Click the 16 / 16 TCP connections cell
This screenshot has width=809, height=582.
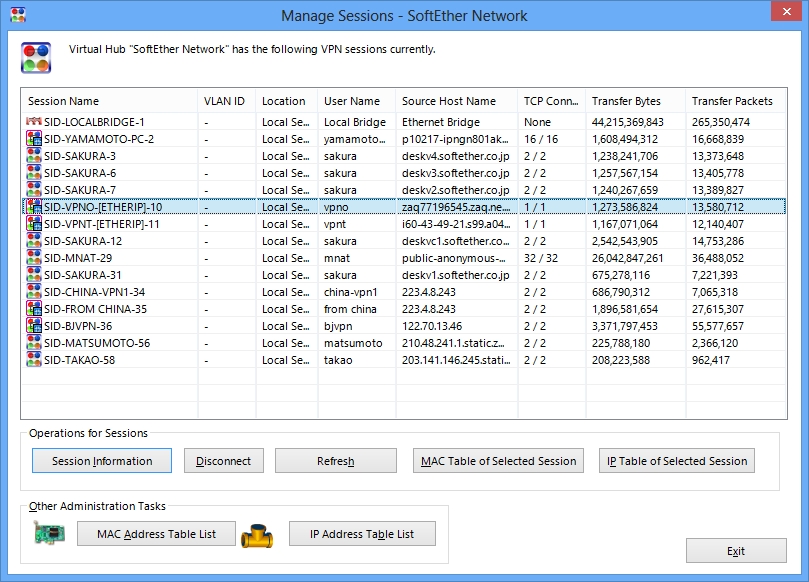541,139
